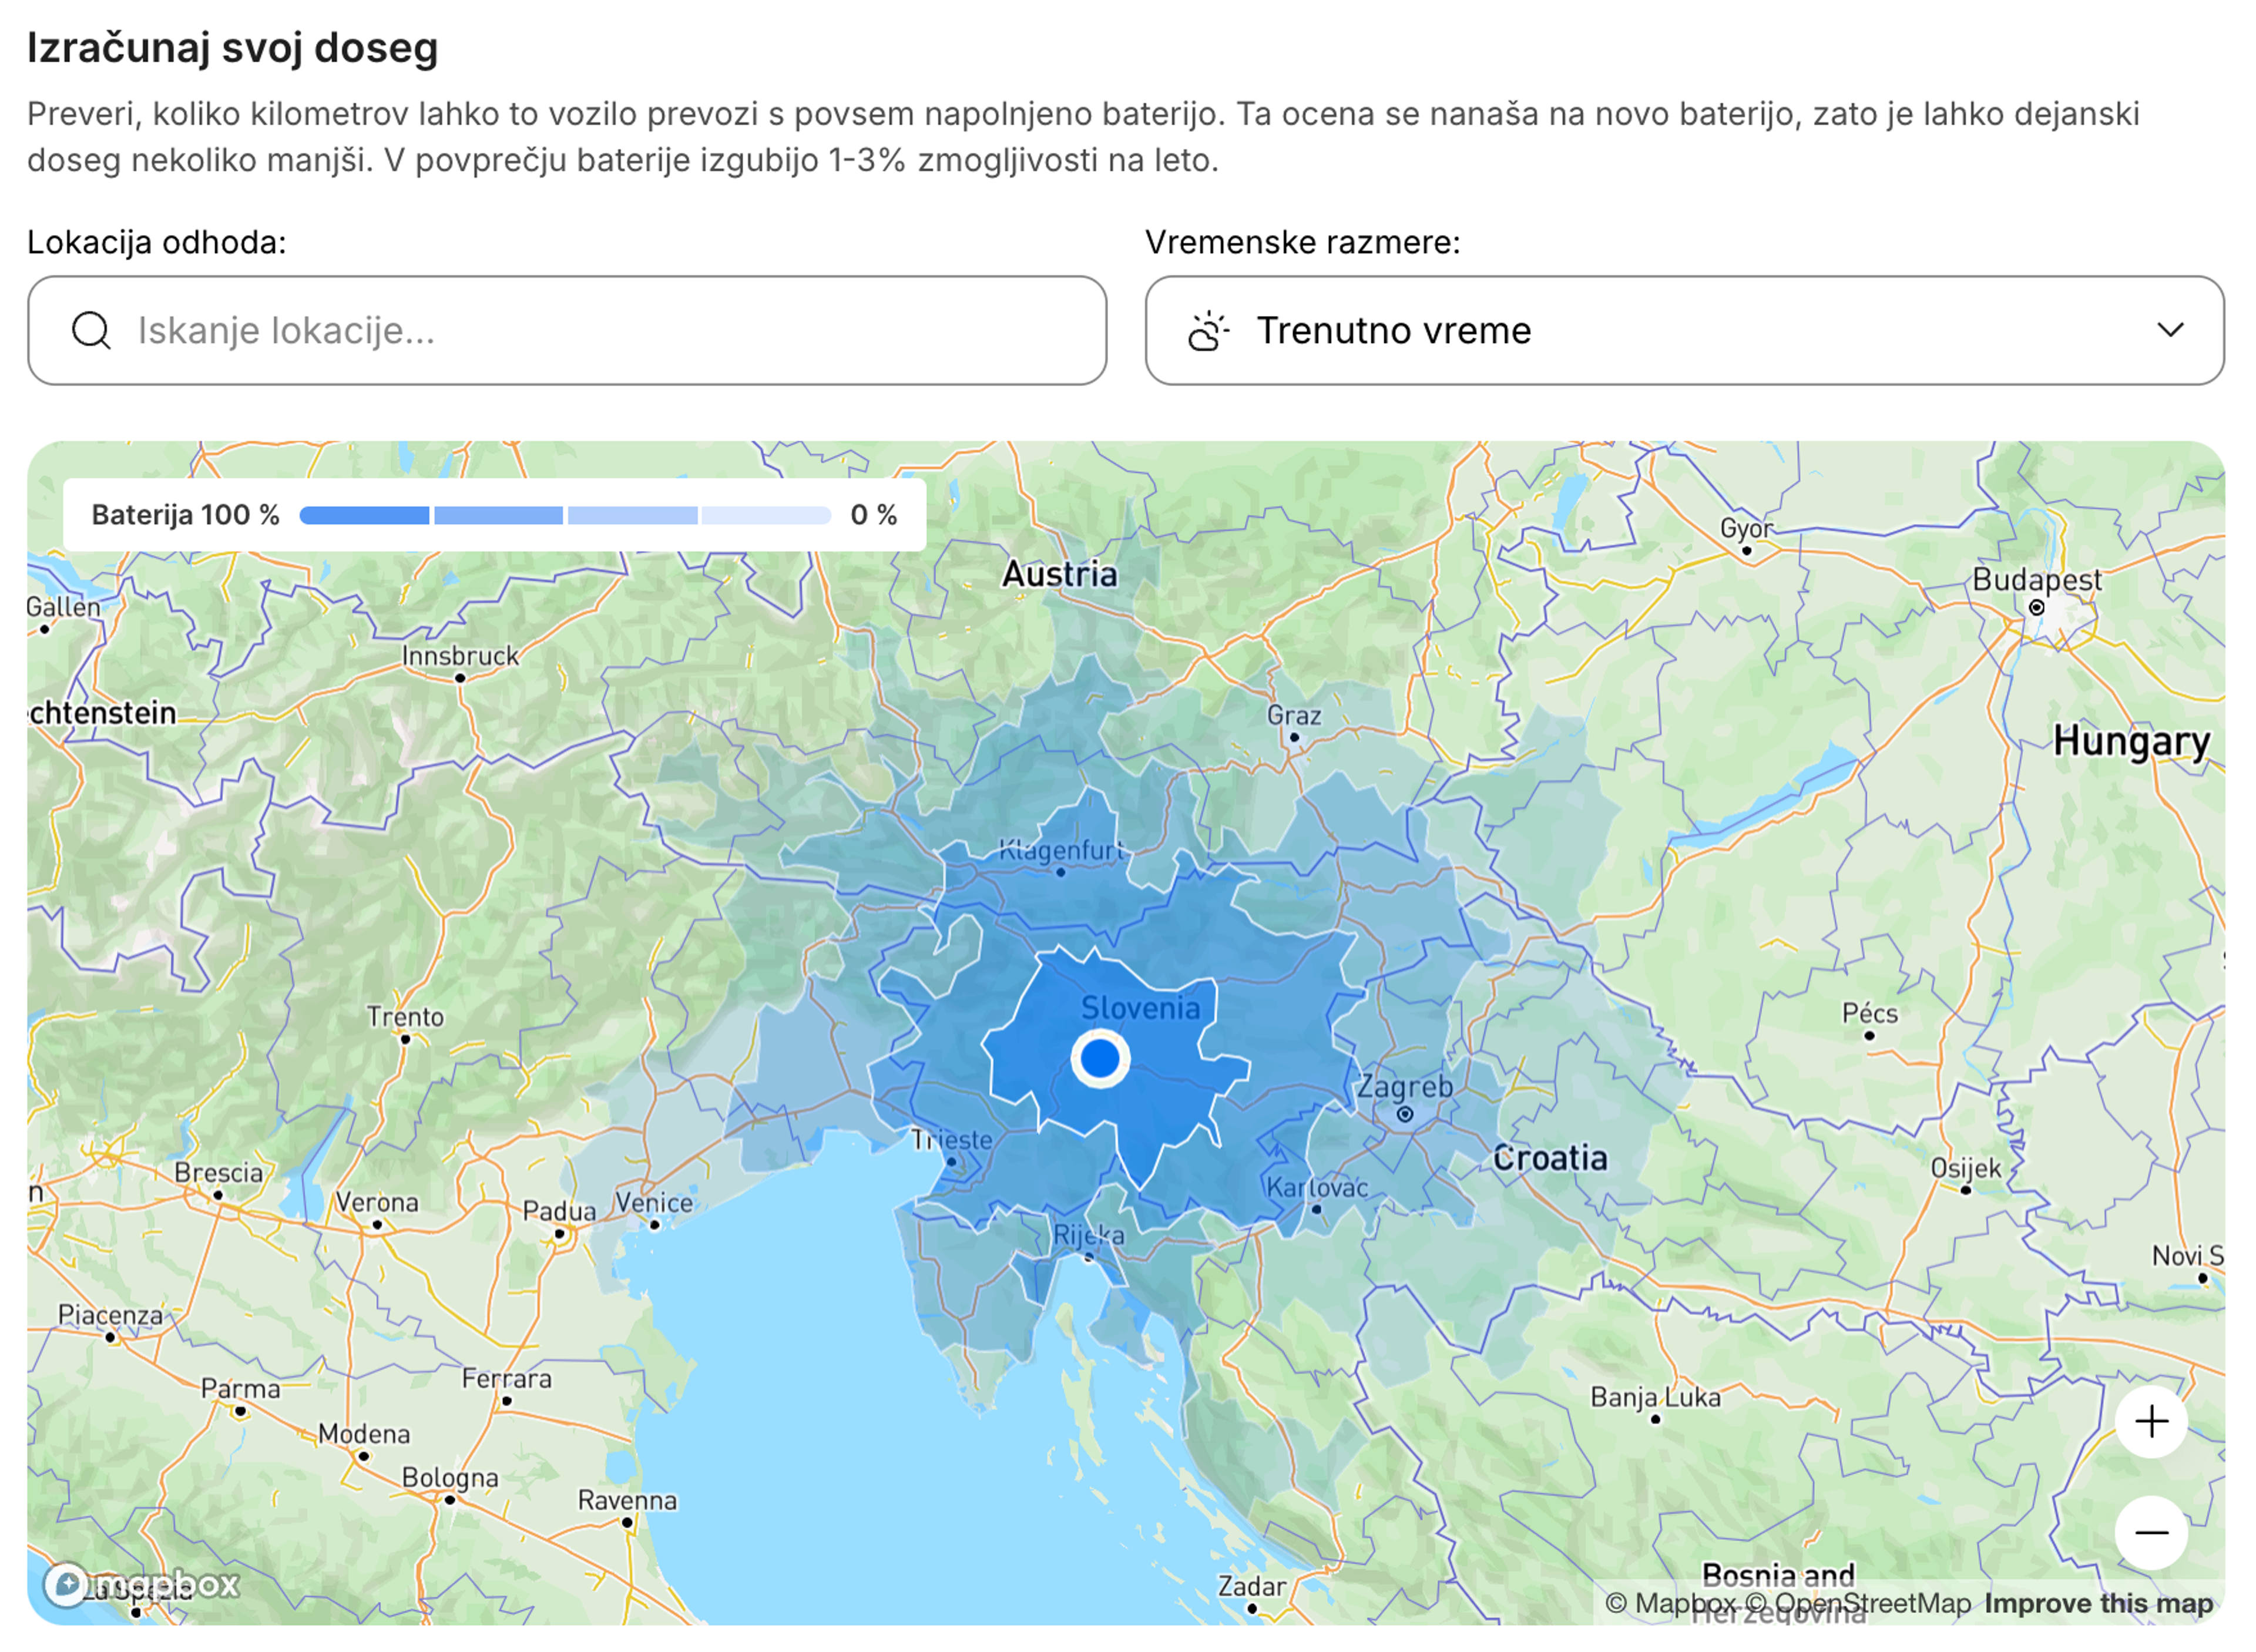Click the Lokacija odhoda label
The height and width of the screenshot is (1652, 2256).
pos(157,243)
